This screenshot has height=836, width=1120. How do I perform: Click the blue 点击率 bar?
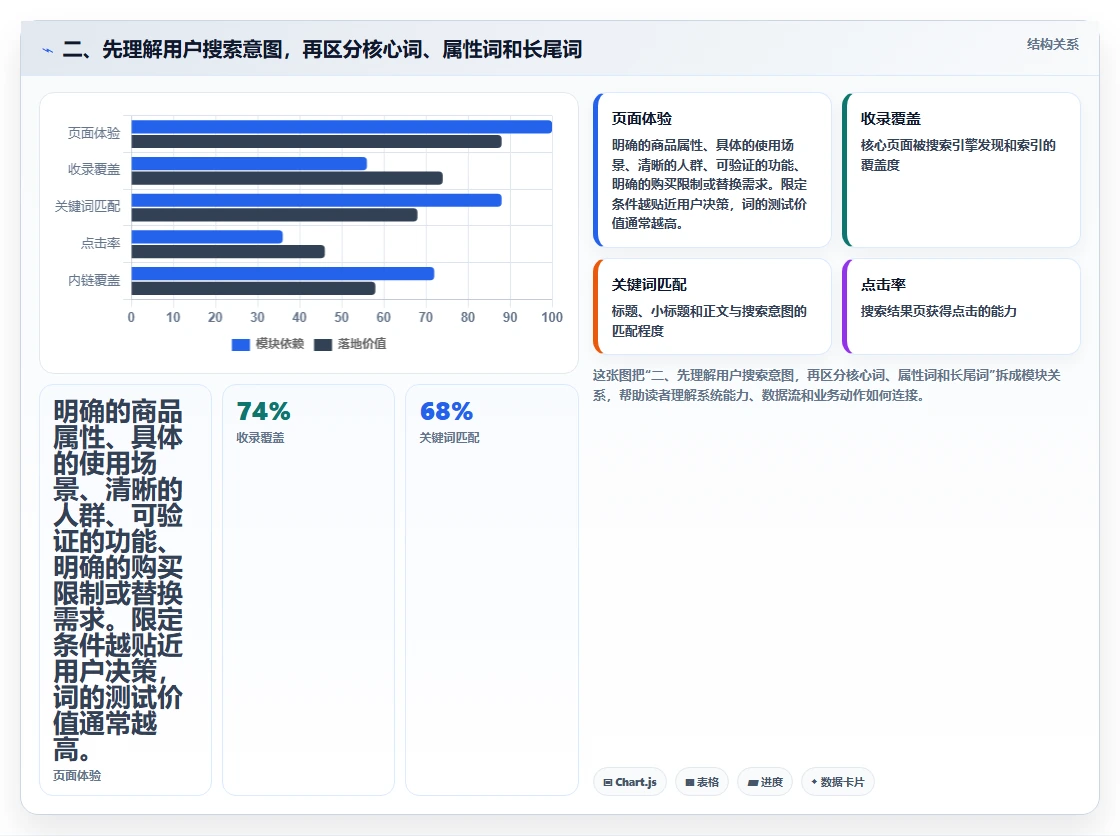[207, 237]
